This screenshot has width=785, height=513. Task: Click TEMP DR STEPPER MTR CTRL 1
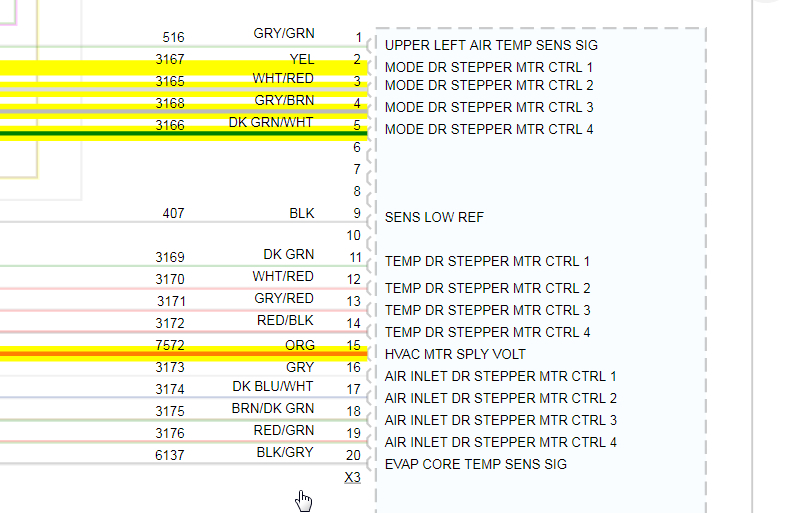[x=487, y=262]
